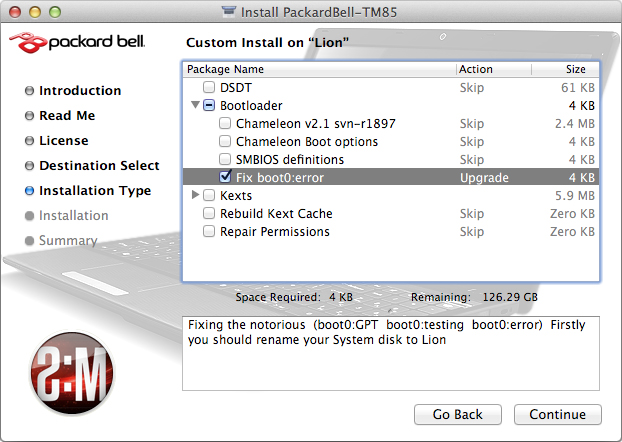Click the Action column header
The image size is (622, 442).
[493, 69]
